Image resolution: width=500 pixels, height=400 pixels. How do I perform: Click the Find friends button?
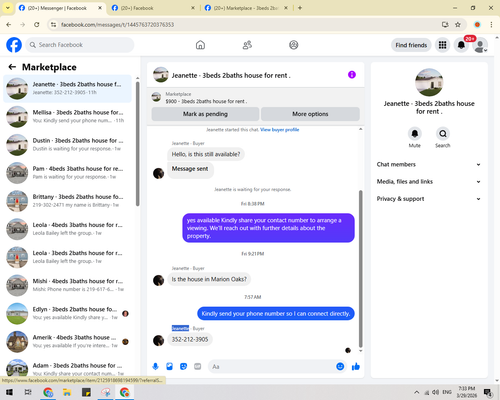coord(411,45)
